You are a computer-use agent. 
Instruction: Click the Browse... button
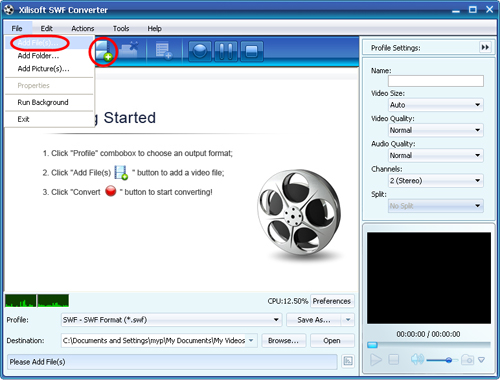pos(283,341)
